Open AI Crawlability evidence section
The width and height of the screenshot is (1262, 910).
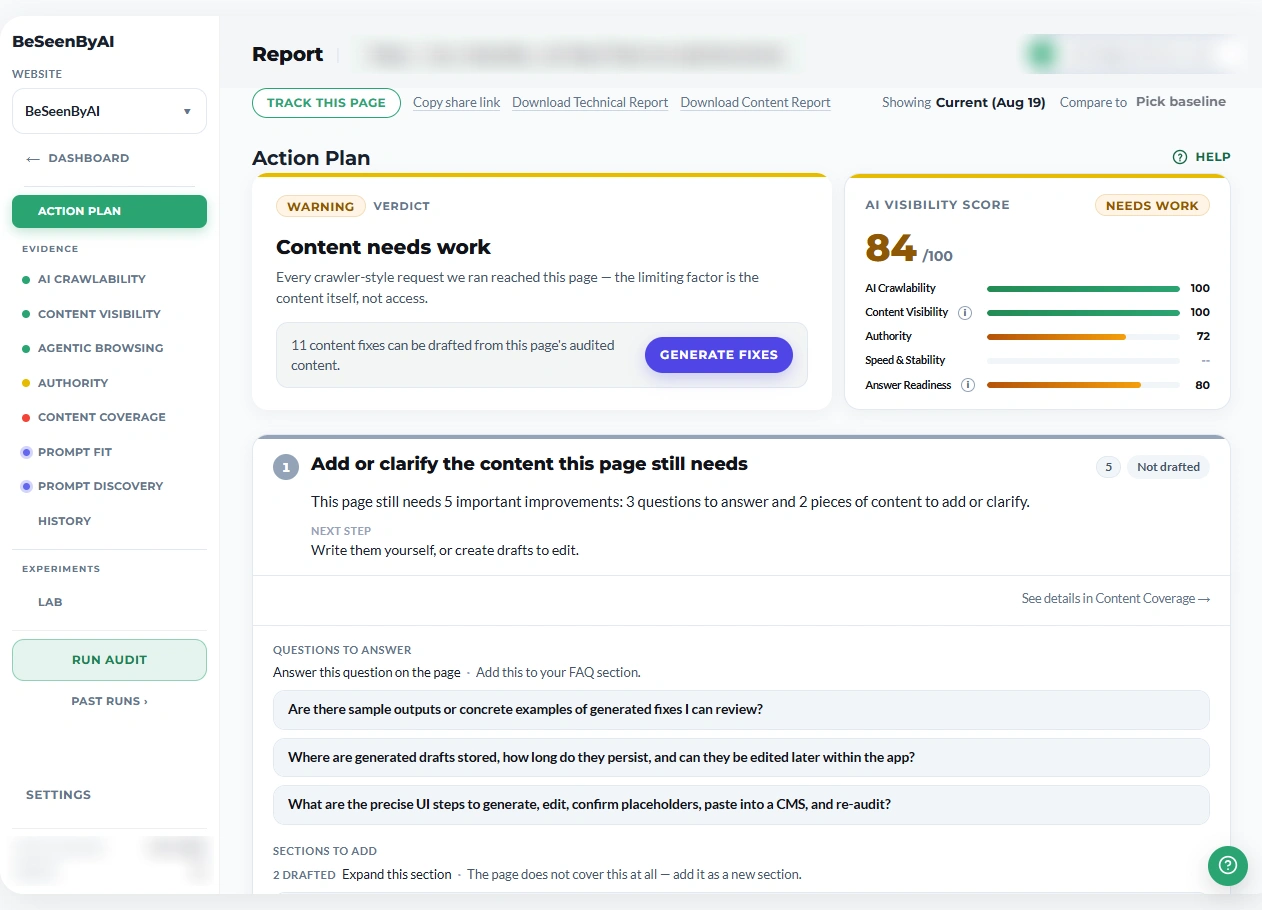point(91,279)
